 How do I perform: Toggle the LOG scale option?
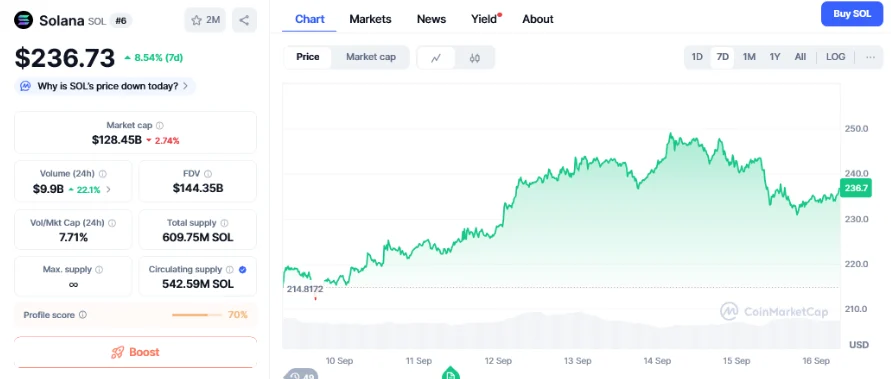pyautogui.click(x=835, y=57)
